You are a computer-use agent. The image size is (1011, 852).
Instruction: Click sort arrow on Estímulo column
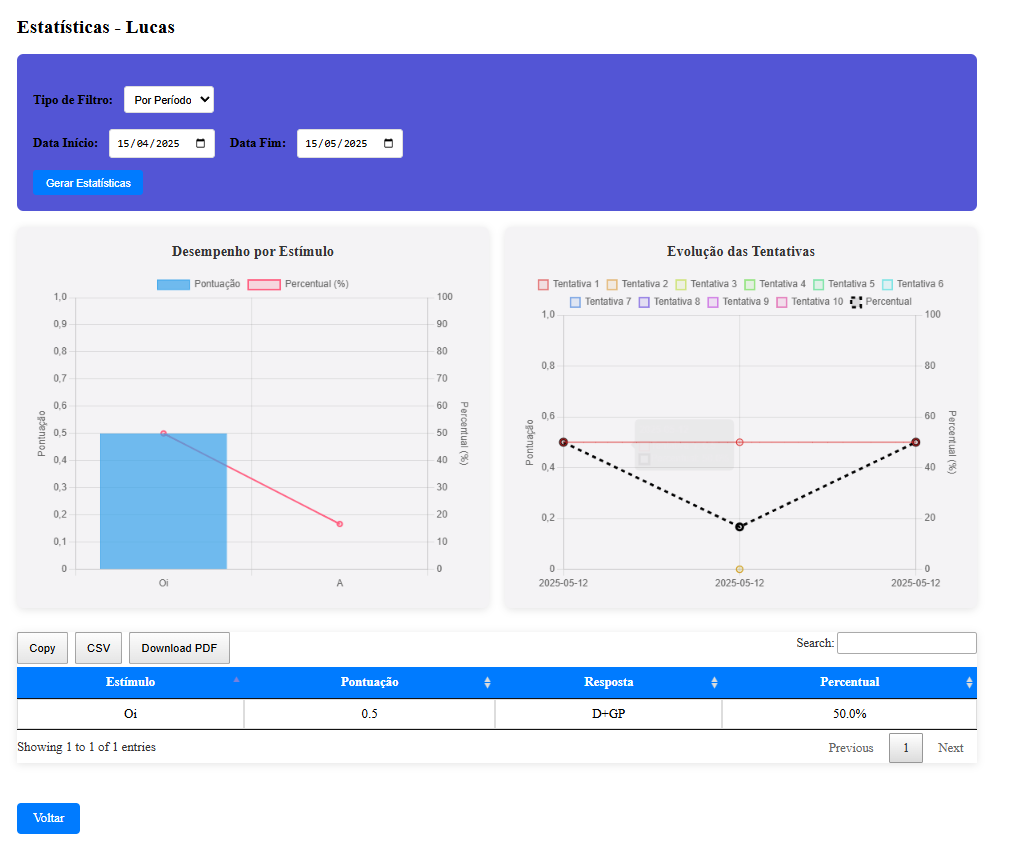click(x=237, y=681)
